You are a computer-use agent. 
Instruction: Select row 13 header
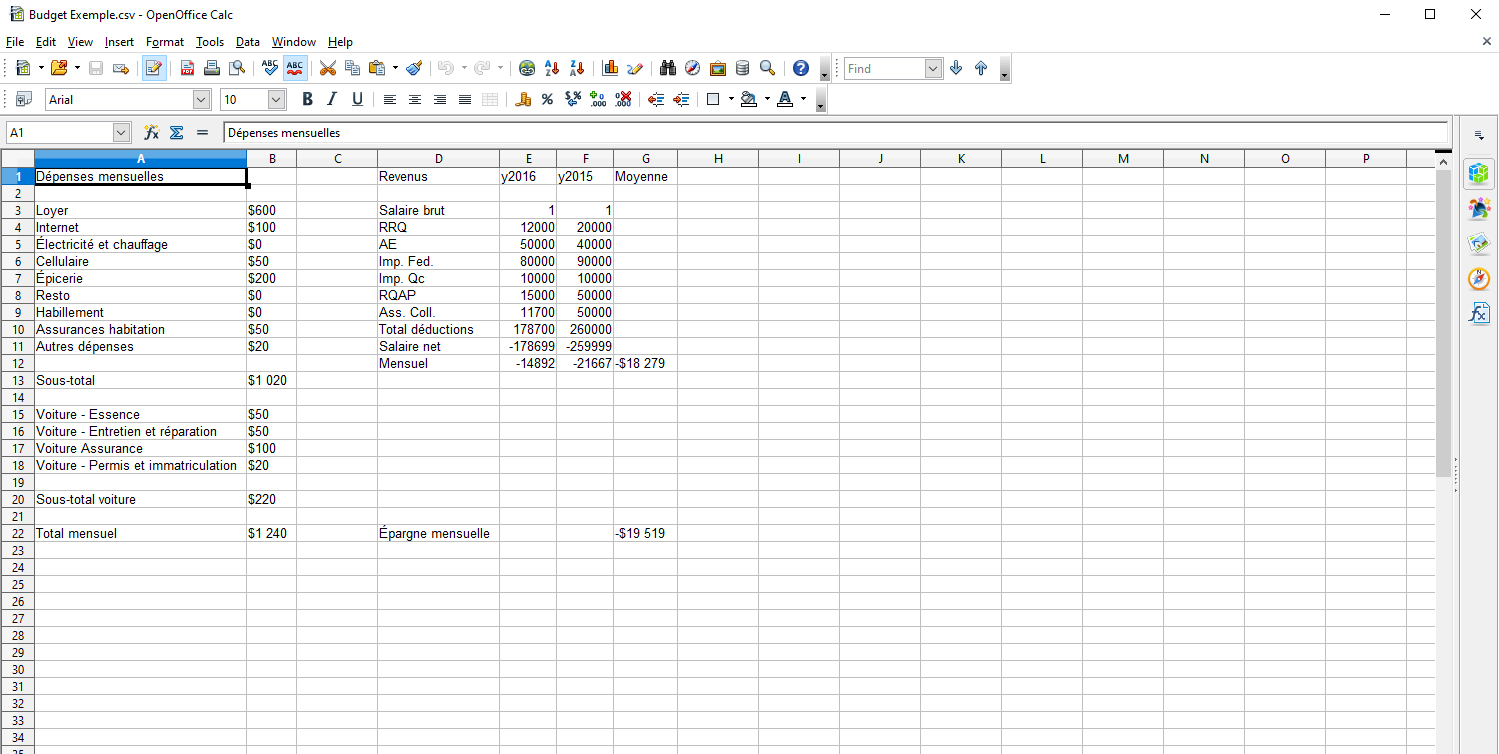pos(17,381)
